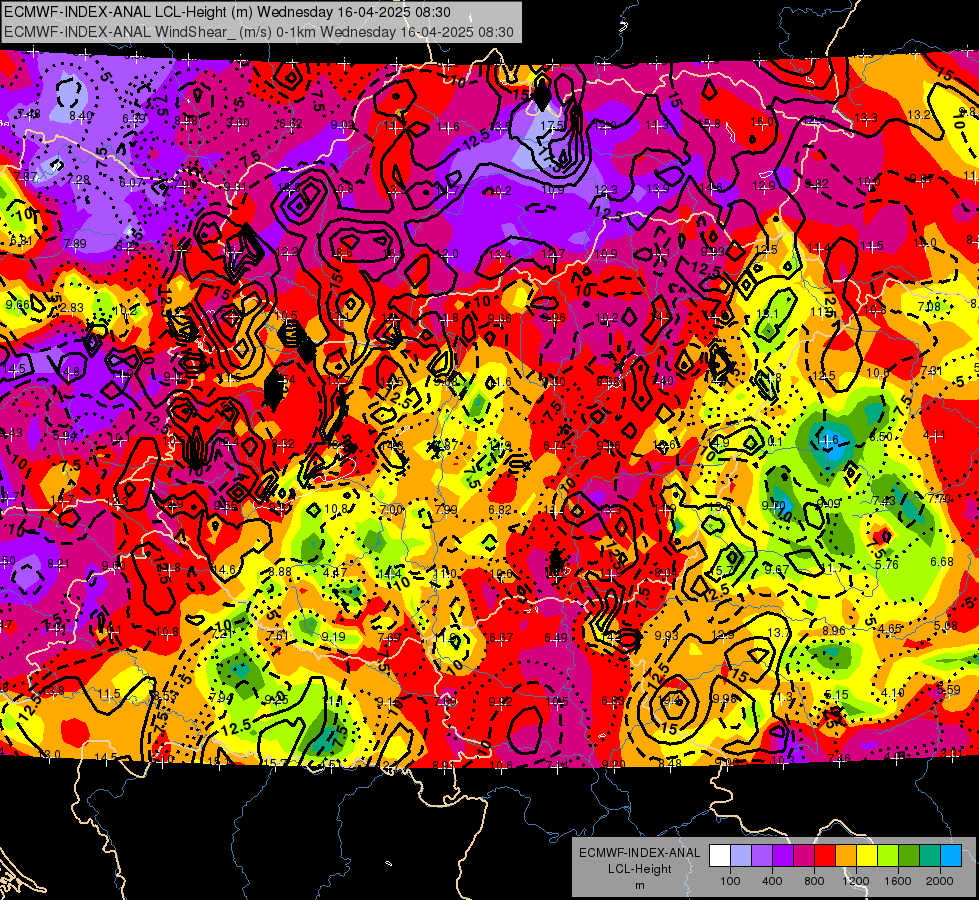Click the 6.07 grid value

pos(132,182)
